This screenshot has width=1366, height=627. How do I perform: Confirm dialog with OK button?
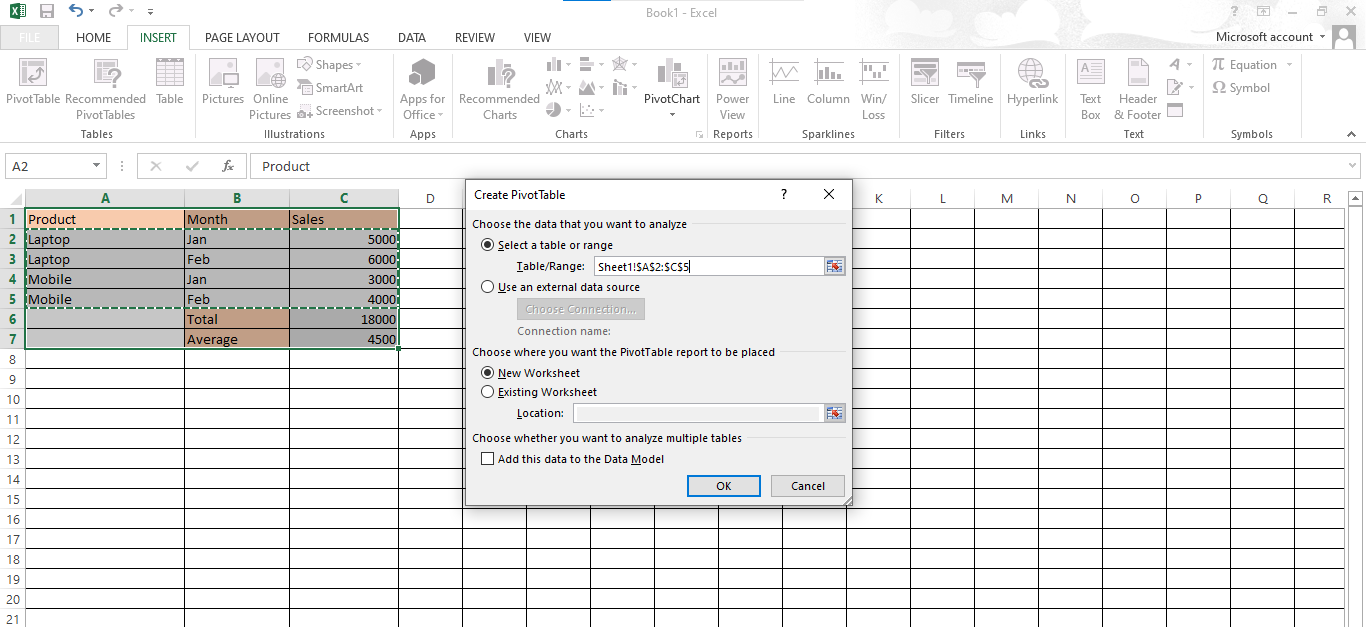pos(724,486)
